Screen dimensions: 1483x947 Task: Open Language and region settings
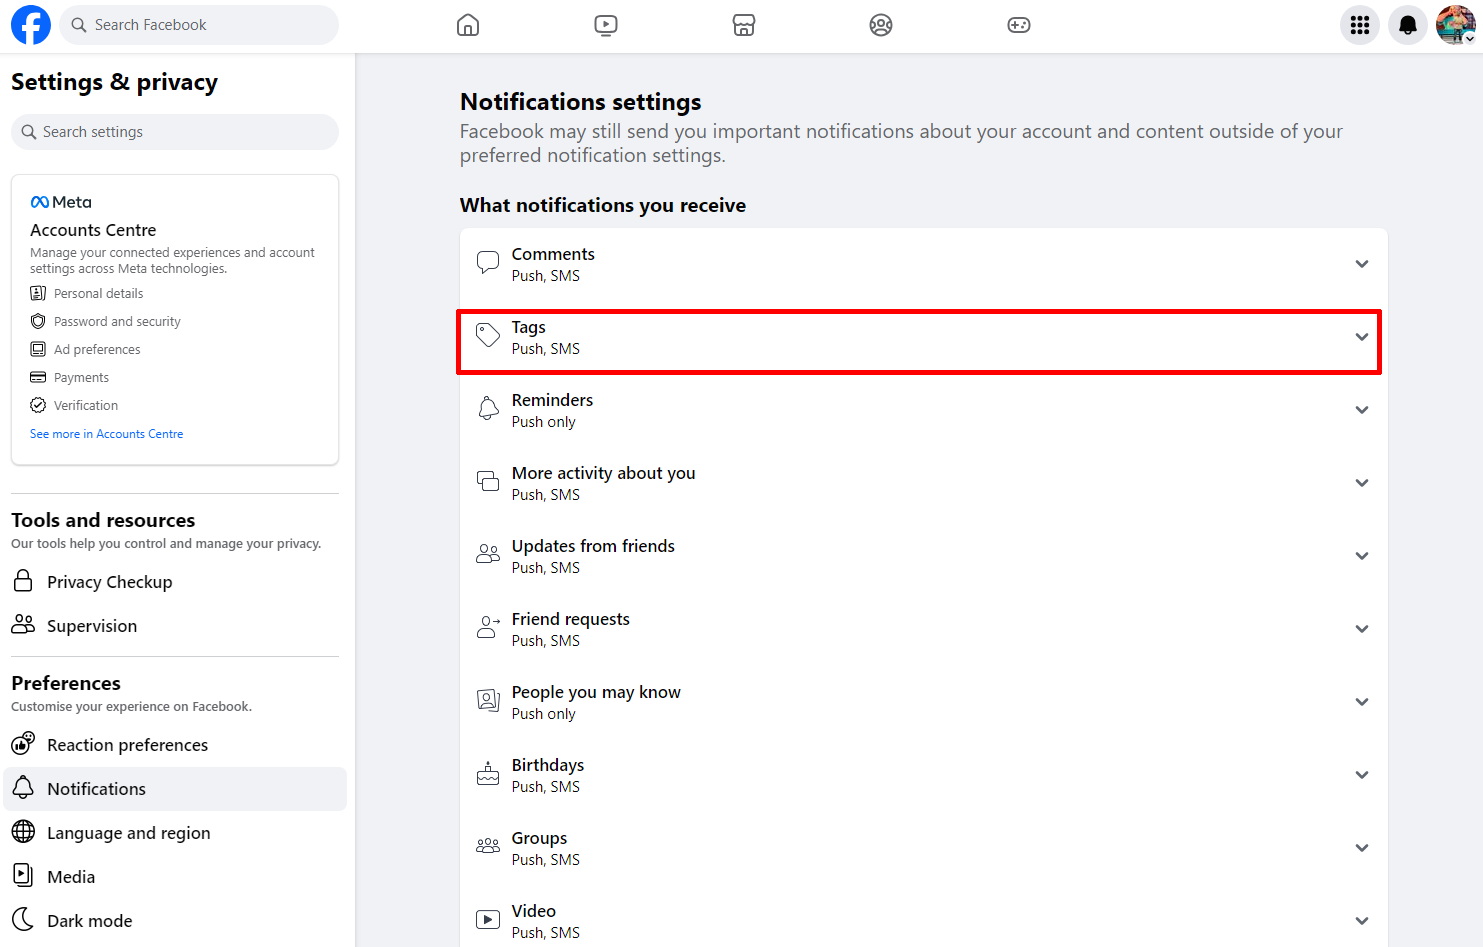[x=128, y=833]
